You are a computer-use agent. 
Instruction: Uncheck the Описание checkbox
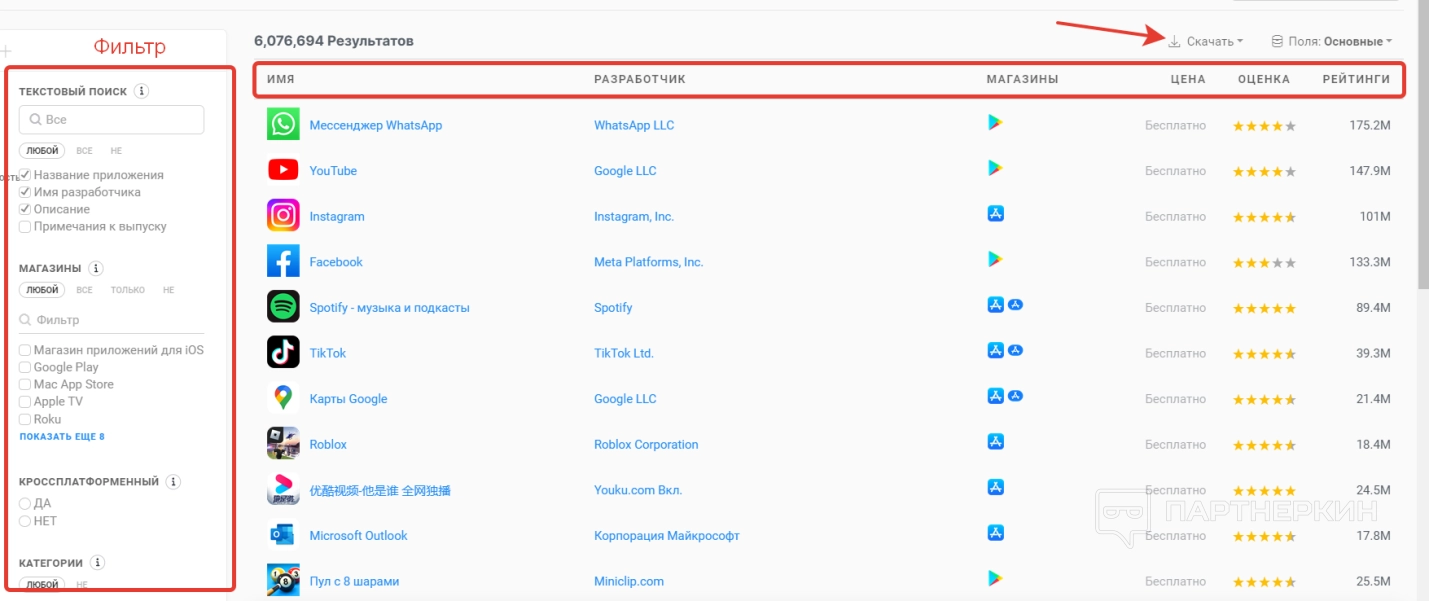tap(25, 209)
